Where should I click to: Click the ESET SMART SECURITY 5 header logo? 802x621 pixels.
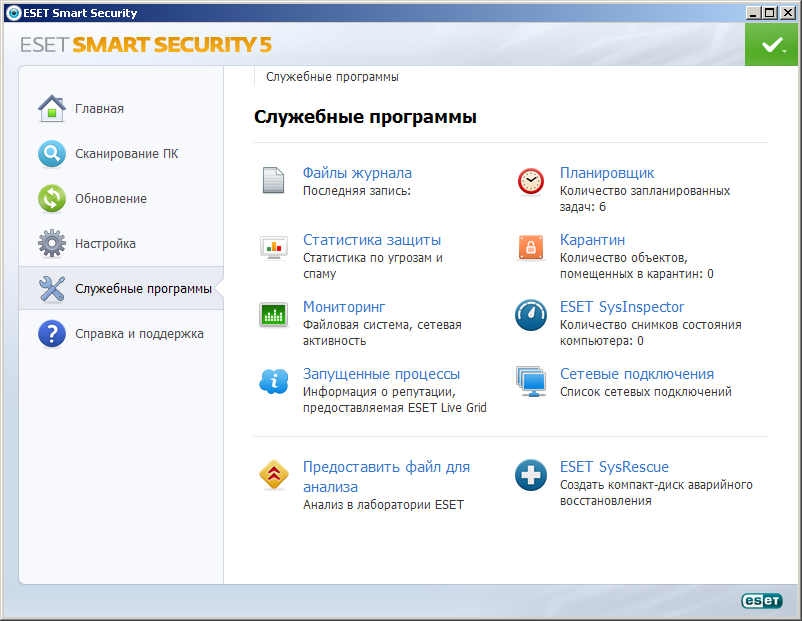pyautogui.click(x=146, y=45)
